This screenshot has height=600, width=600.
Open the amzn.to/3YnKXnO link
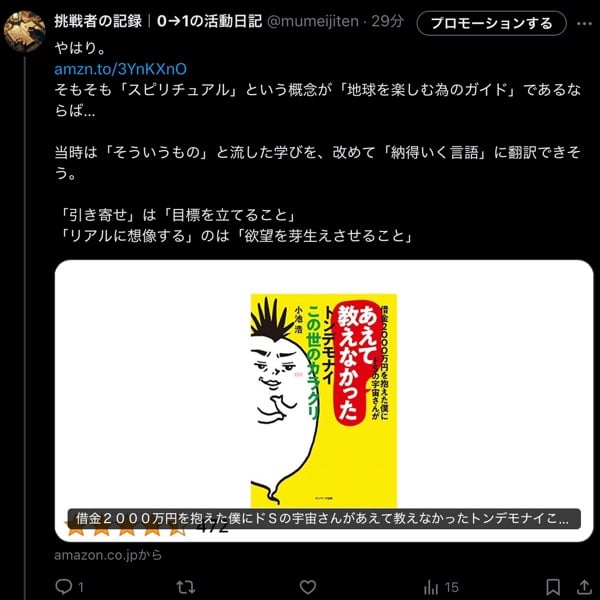pos(121,69)
